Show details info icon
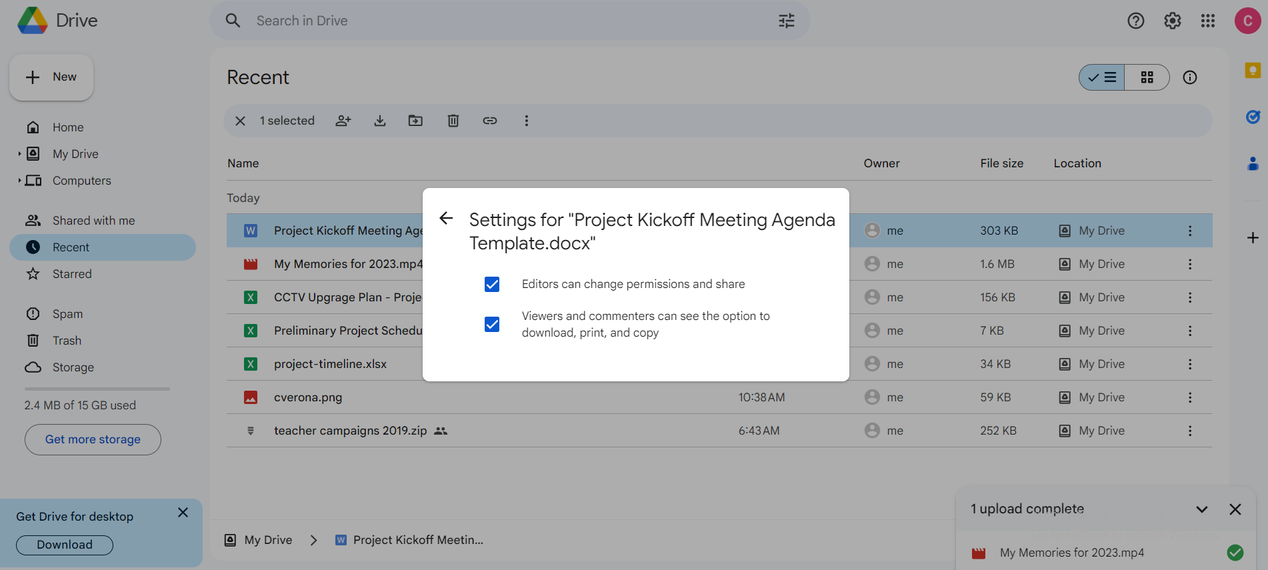The image size is (1268, 570). 1190,77
